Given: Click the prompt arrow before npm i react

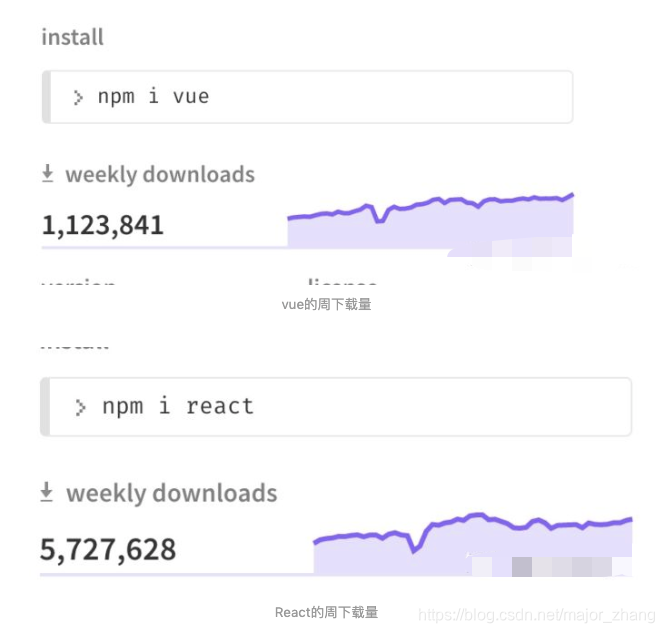Looking at the screenshot, I should click(x=81, y=407).
